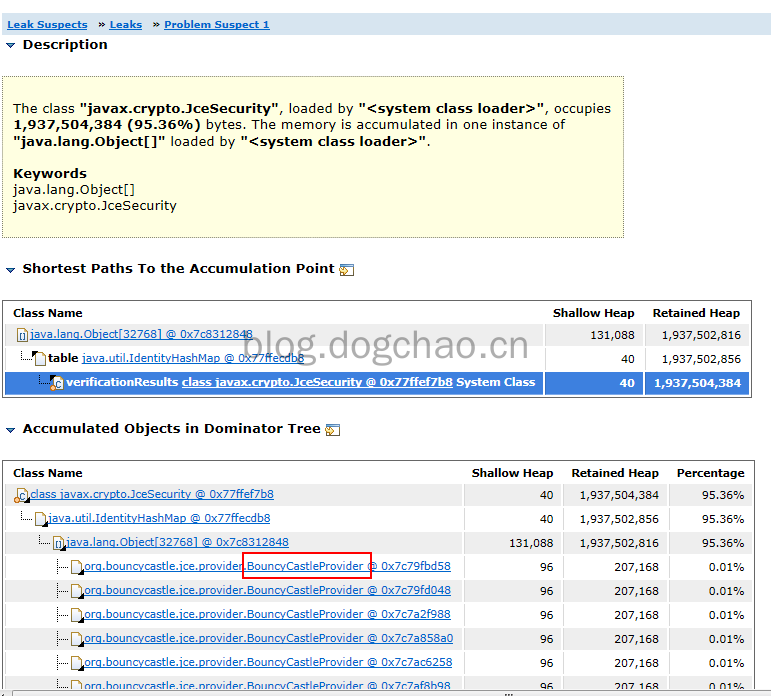Click object icon beside table IdentityHashMap in Shortest Paths

[x=39, y=359]
